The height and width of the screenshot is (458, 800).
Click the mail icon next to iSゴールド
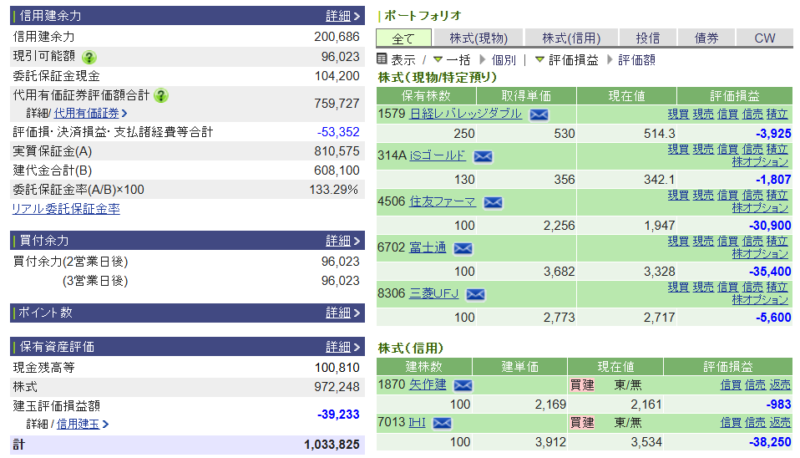tap(483, 157)
